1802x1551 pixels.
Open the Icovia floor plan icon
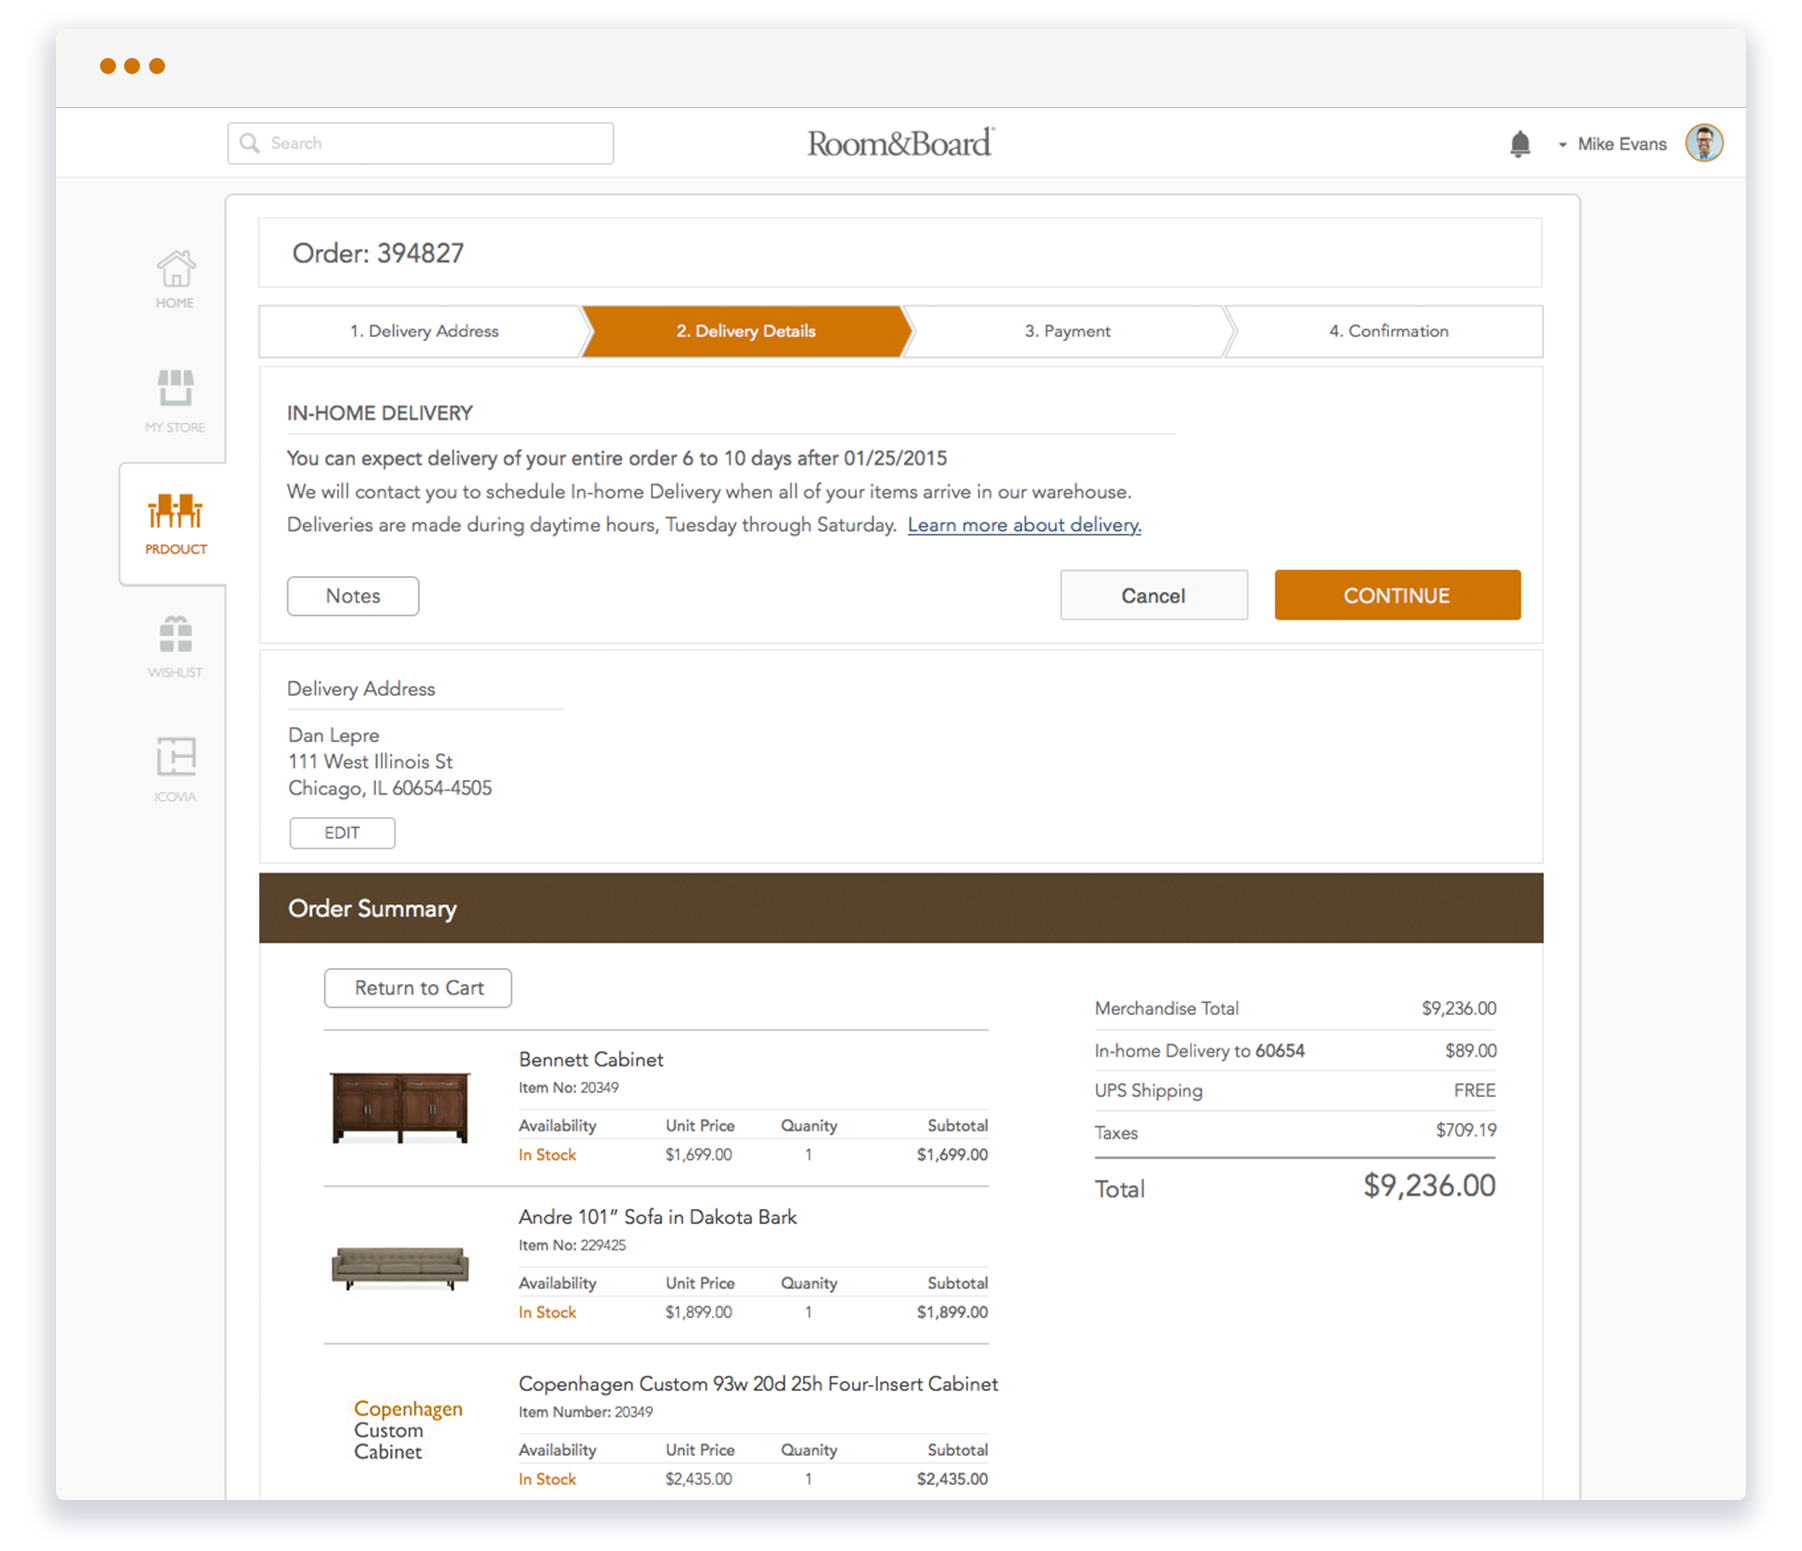[175, 769]
